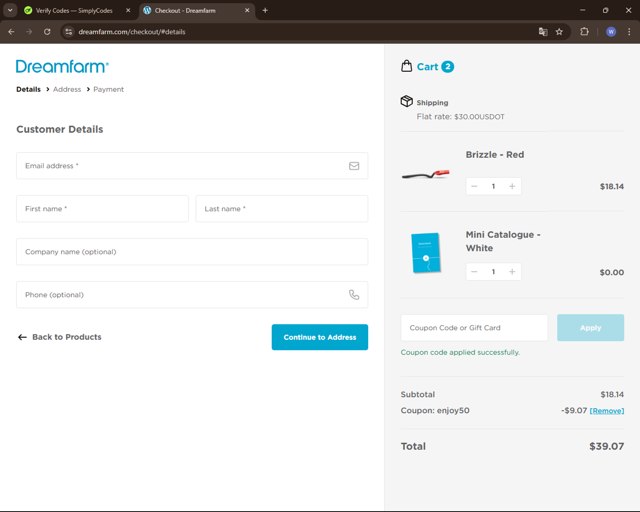Click the Dreamfarm logo
The width and height of the screenshot is (640, 512).
click(x=62, y=66)
